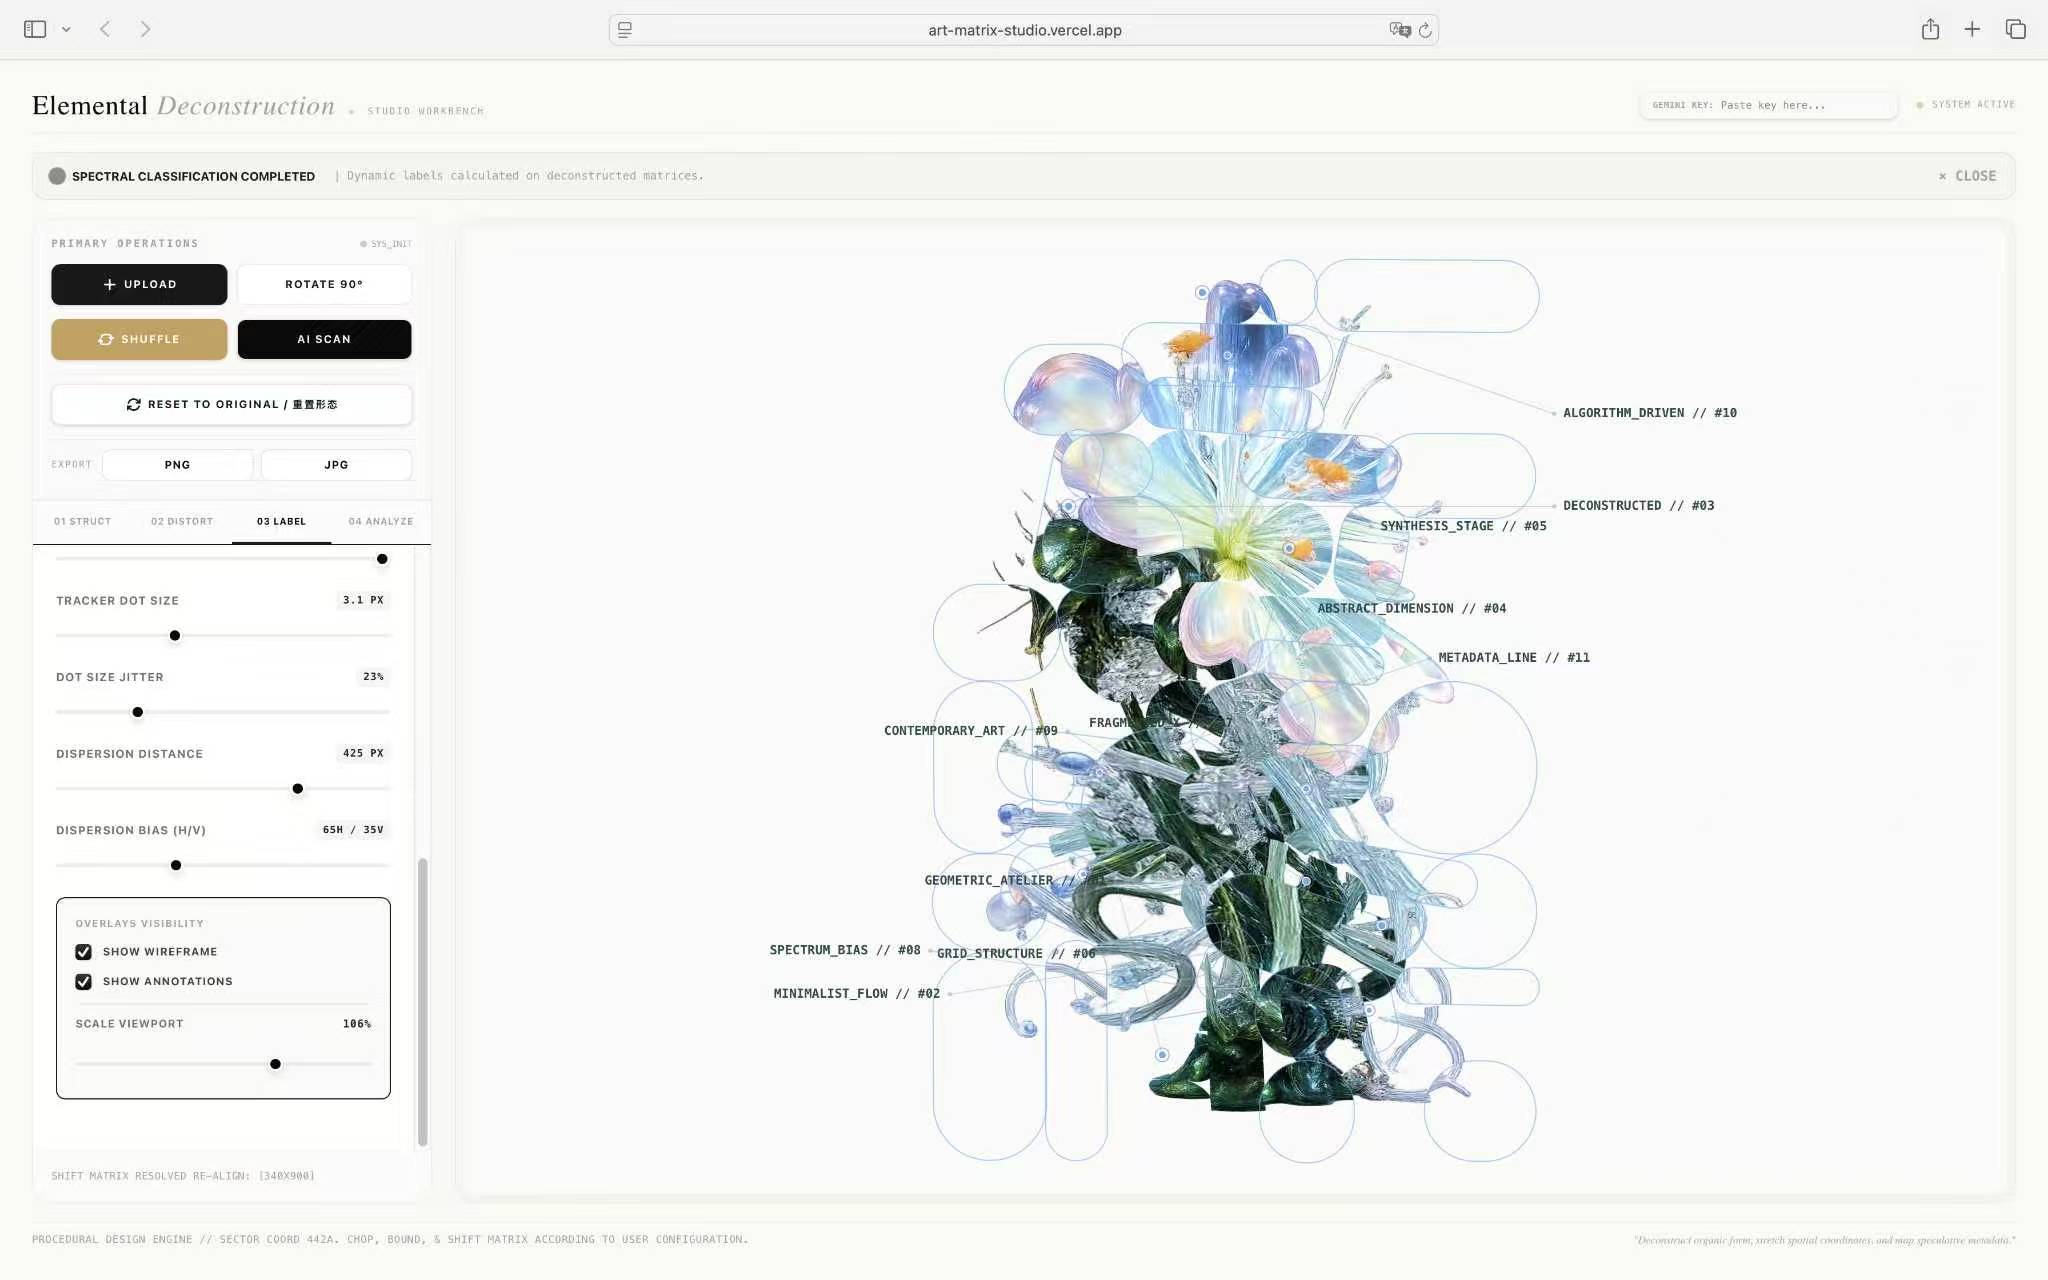Click the ABSTRACT_DIMENSION // #04 label
The image size is (2048, 1280).
(x=1411, y=608)
